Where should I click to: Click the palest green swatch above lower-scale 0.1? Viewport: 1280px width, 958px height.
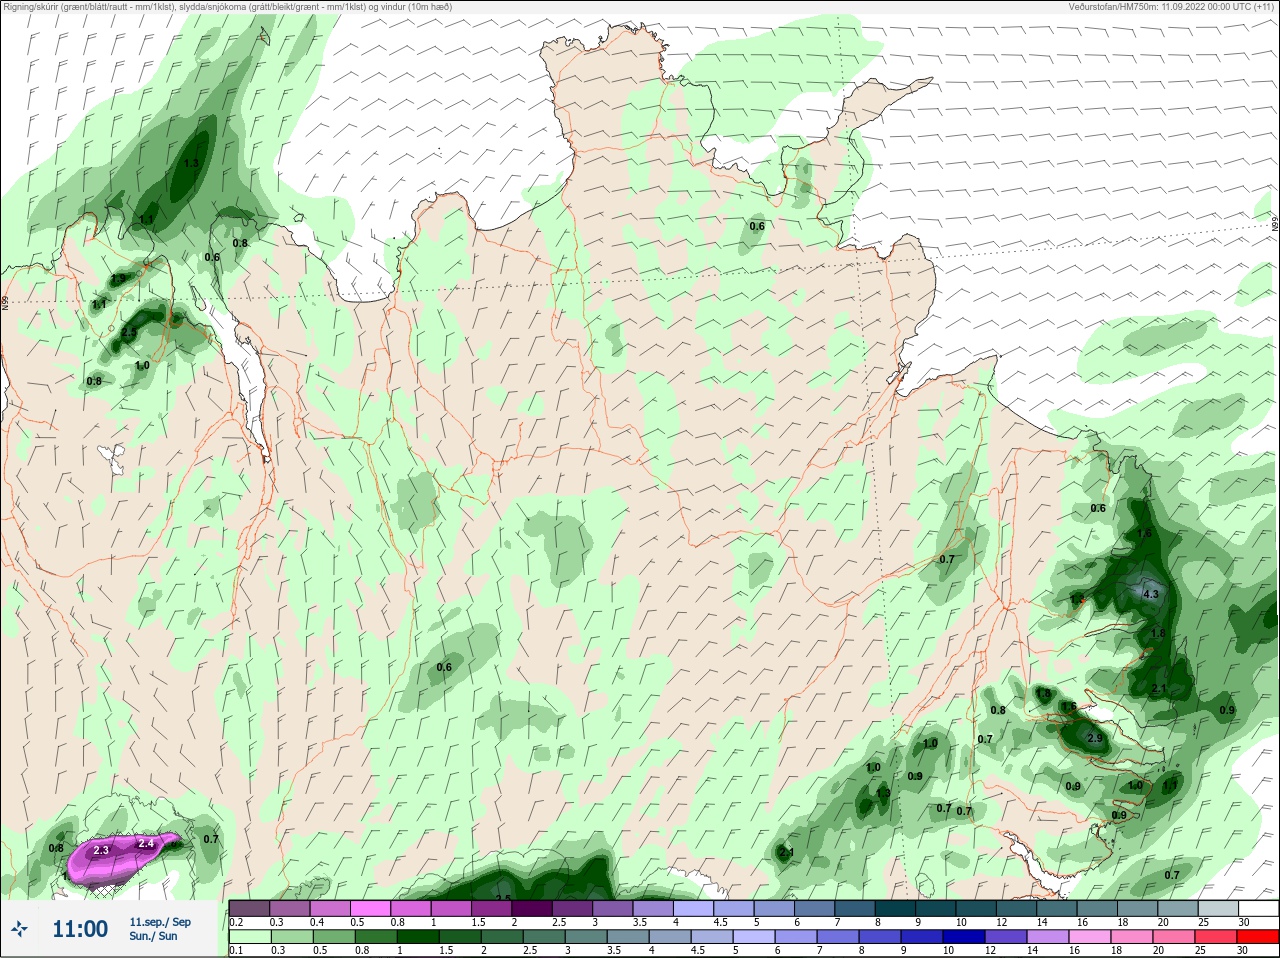249,937
